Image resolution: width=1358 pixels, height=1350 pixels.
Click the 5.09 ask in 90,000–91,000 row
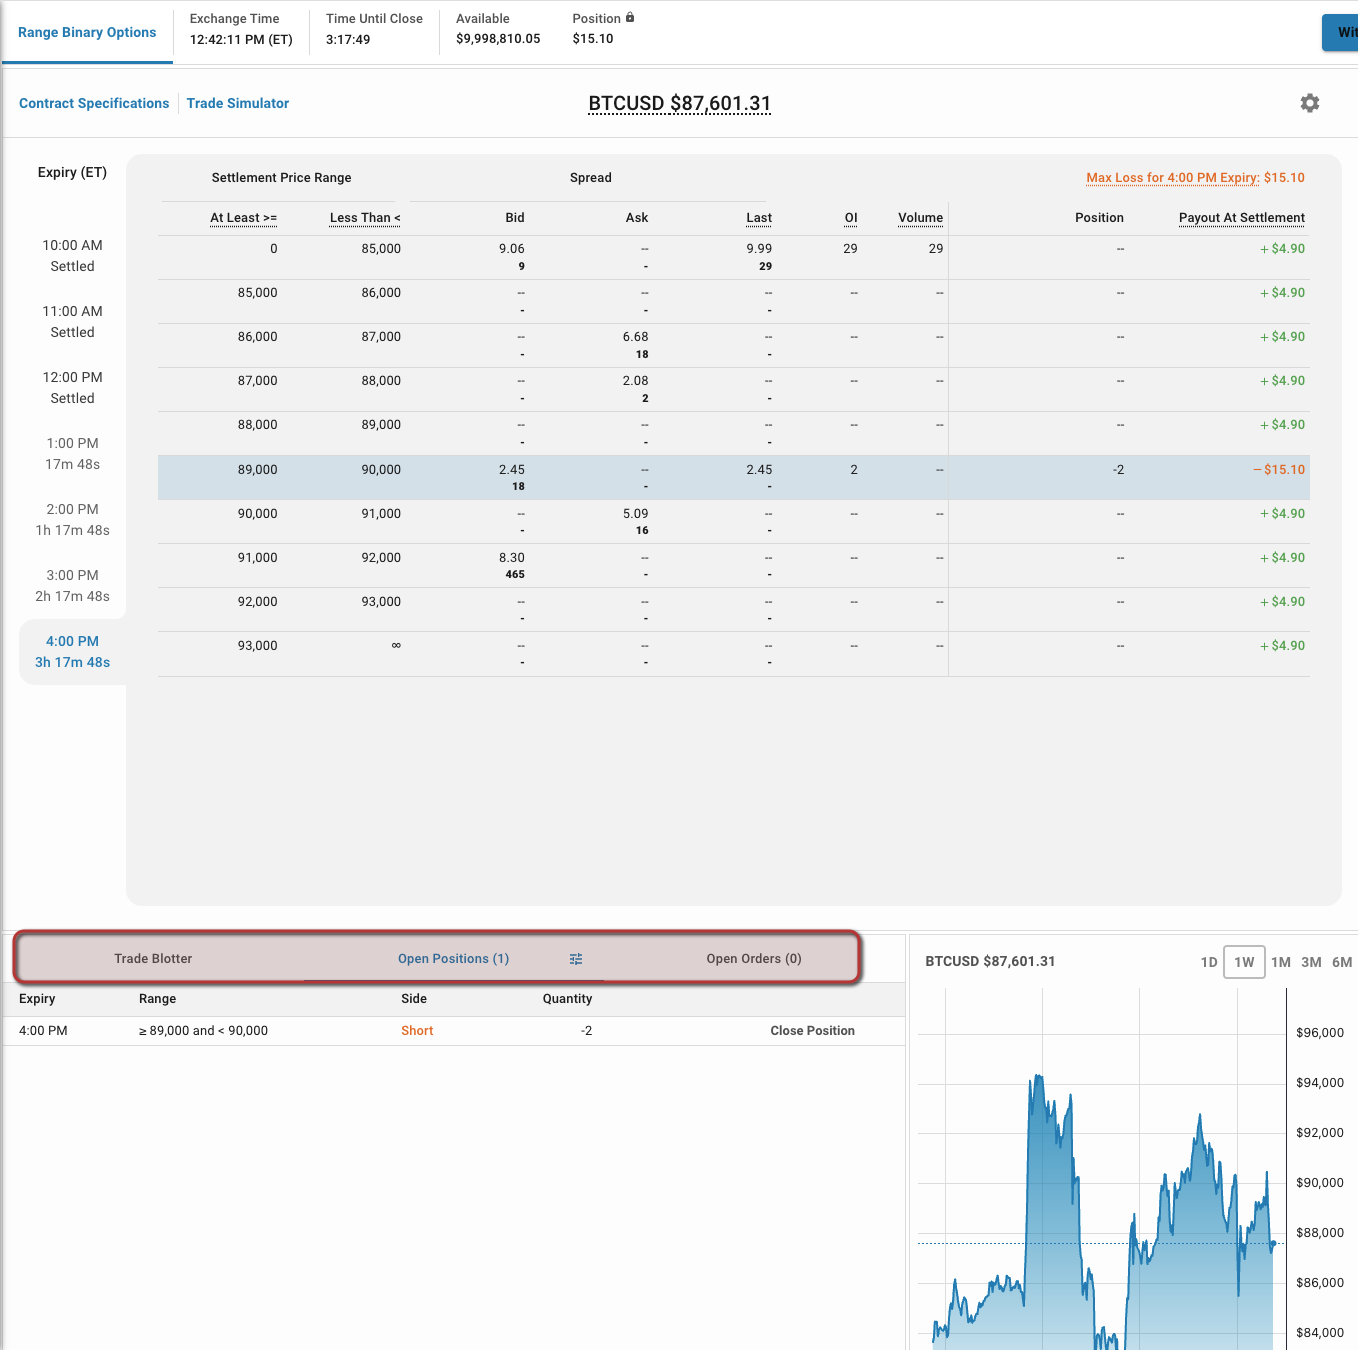[635, 514]
